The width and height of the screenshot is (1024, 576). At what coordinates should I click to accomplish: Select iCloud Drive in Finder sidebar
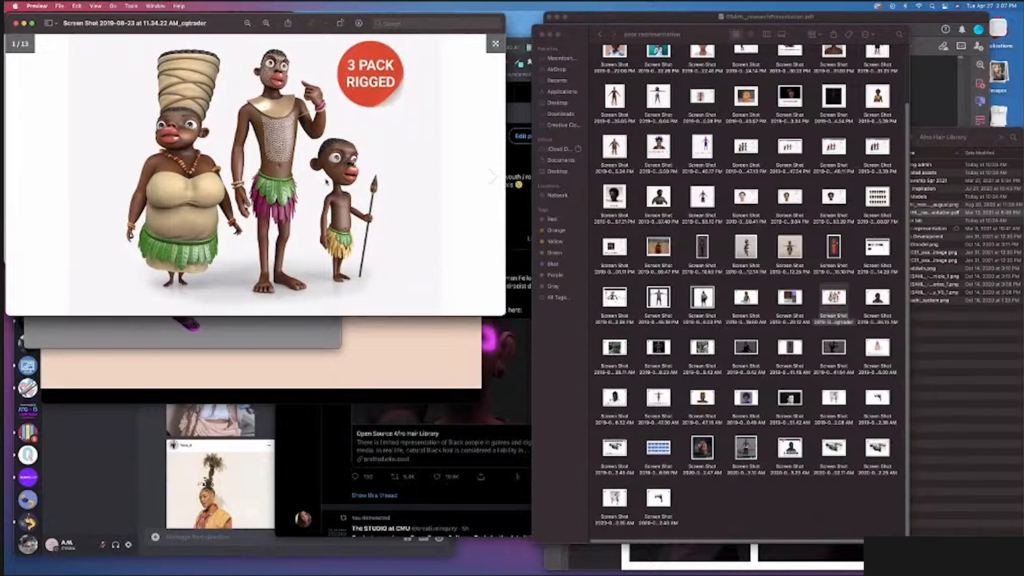pos(560,149)
